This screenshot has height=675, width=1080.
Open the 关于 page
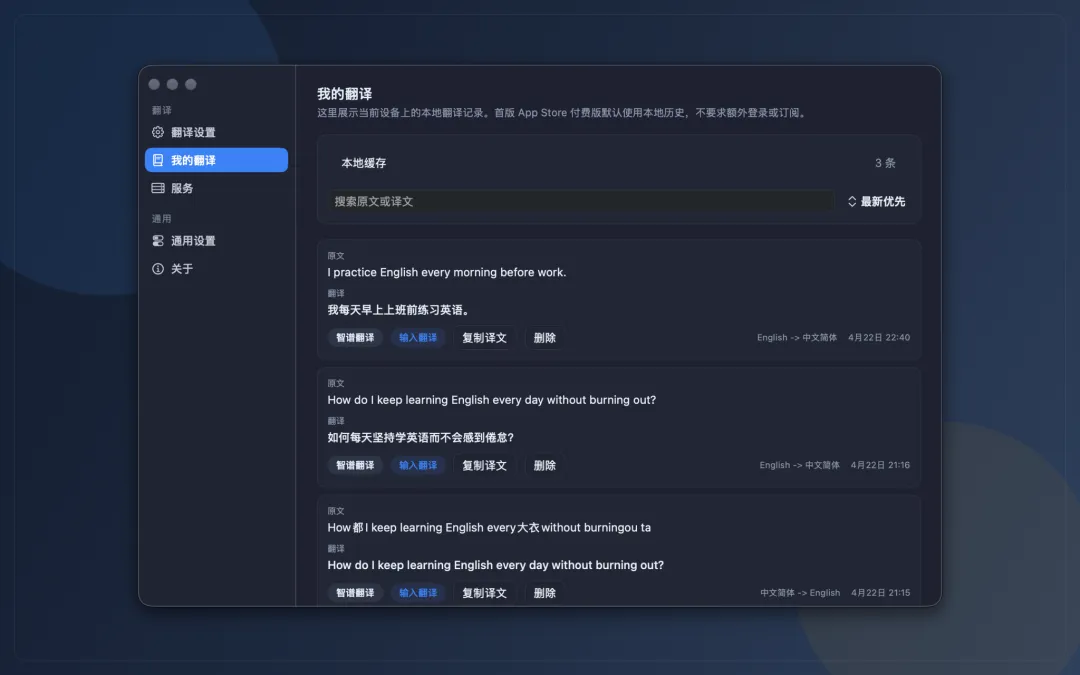[x=216, y=269]
